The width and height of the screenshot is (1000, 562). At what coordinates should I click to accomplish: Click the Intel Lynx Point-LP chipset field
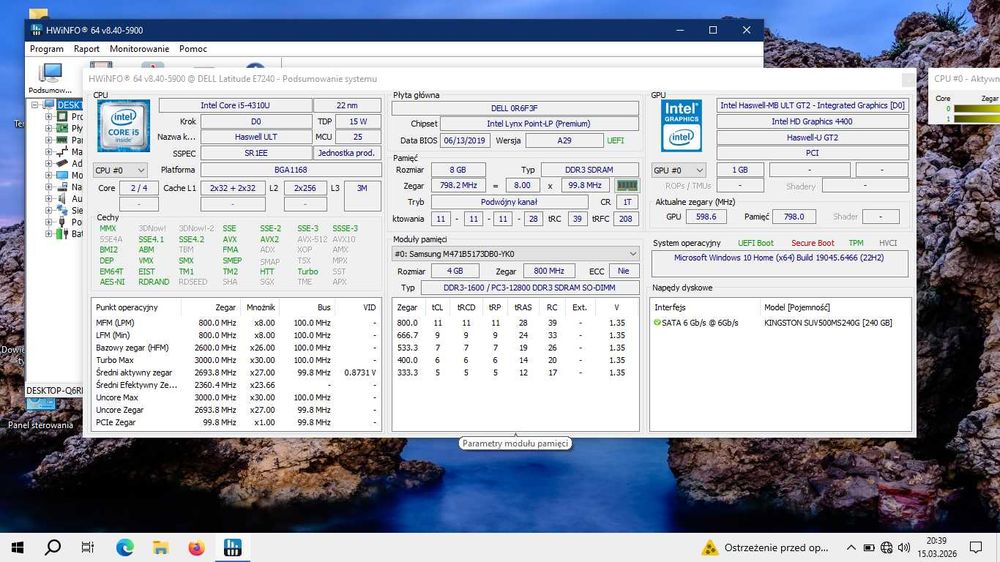tap(539, 124)
